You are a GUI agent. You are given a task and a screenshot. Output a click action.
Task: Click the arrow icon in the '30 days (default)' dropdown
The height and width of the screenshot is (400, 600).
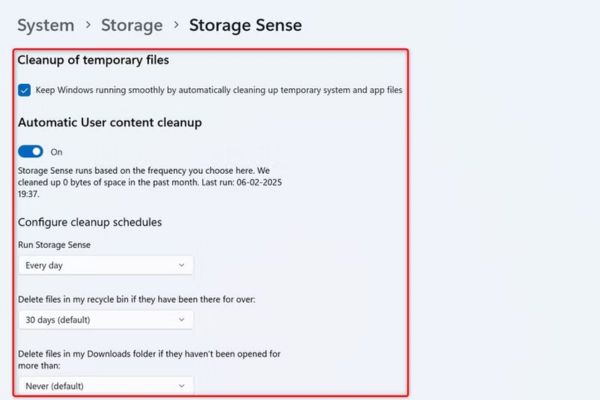181,320
